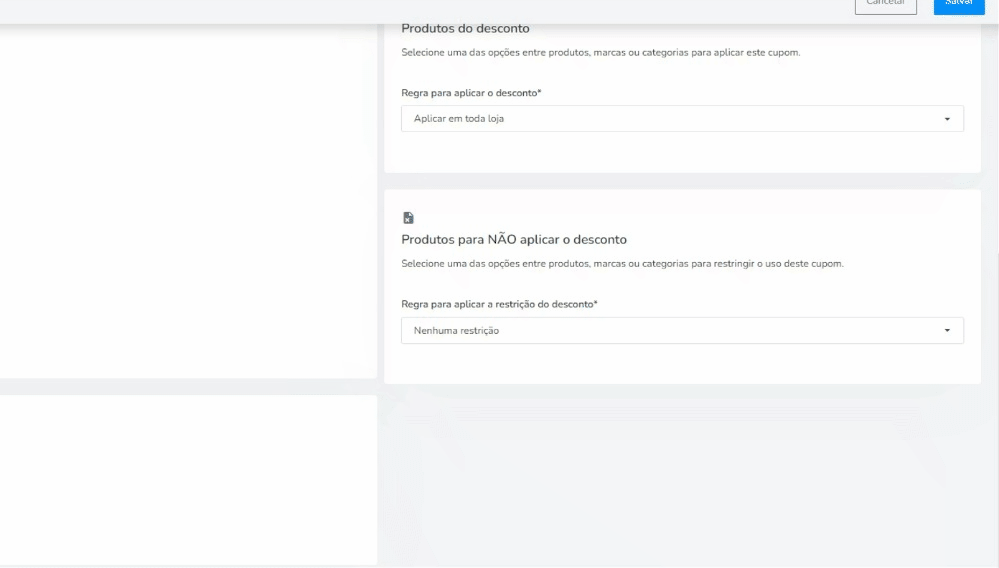Click the excluded-products document icon

pos(408,218)
